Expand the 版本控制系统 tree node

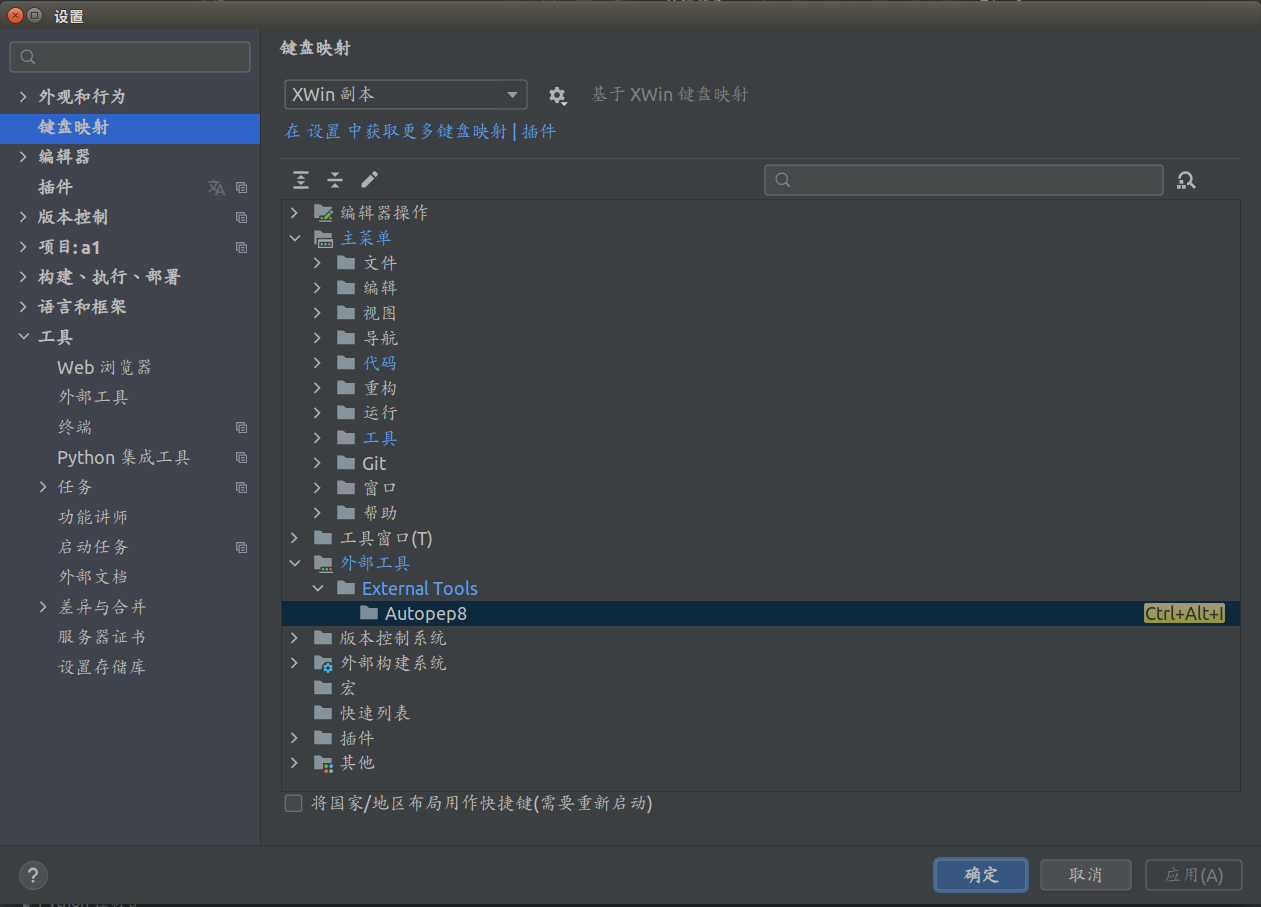(294, 638)
